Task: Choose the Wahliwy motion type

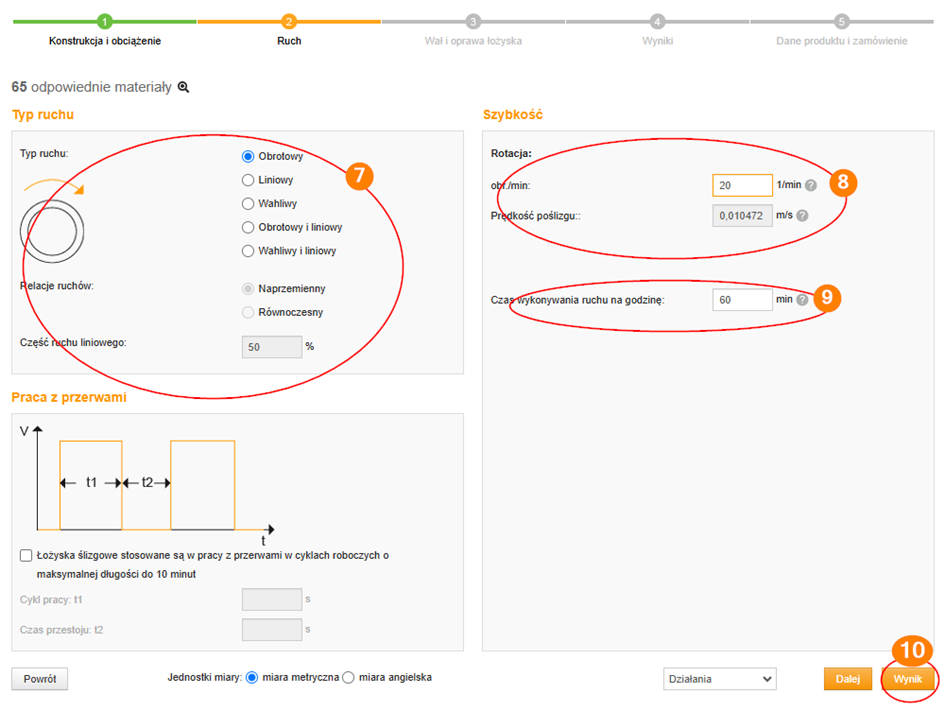Action: click(x=248, y=203)
